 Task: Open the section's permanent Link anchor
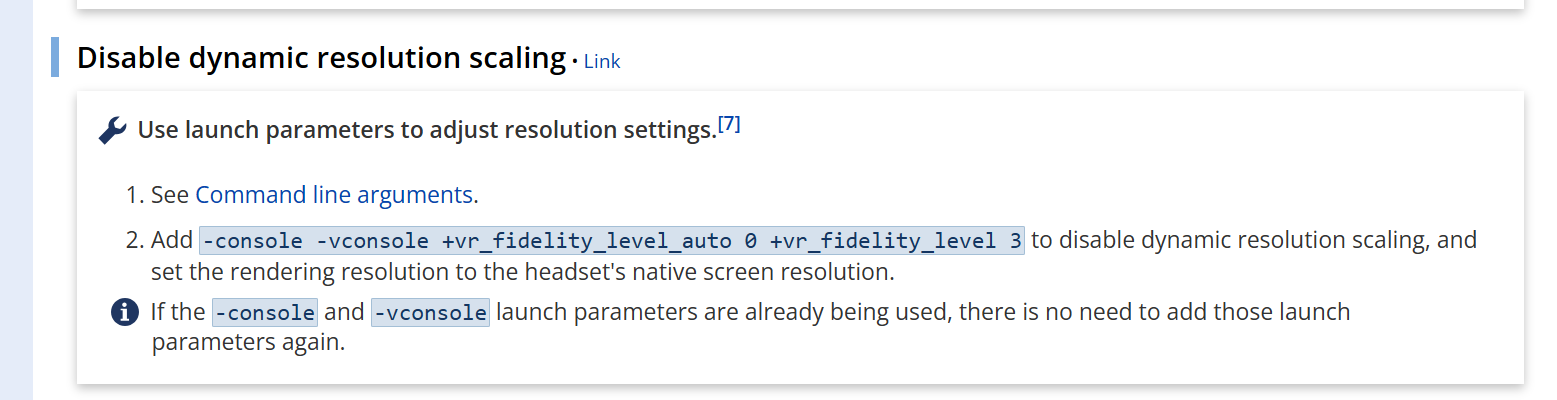coord(602,61)
